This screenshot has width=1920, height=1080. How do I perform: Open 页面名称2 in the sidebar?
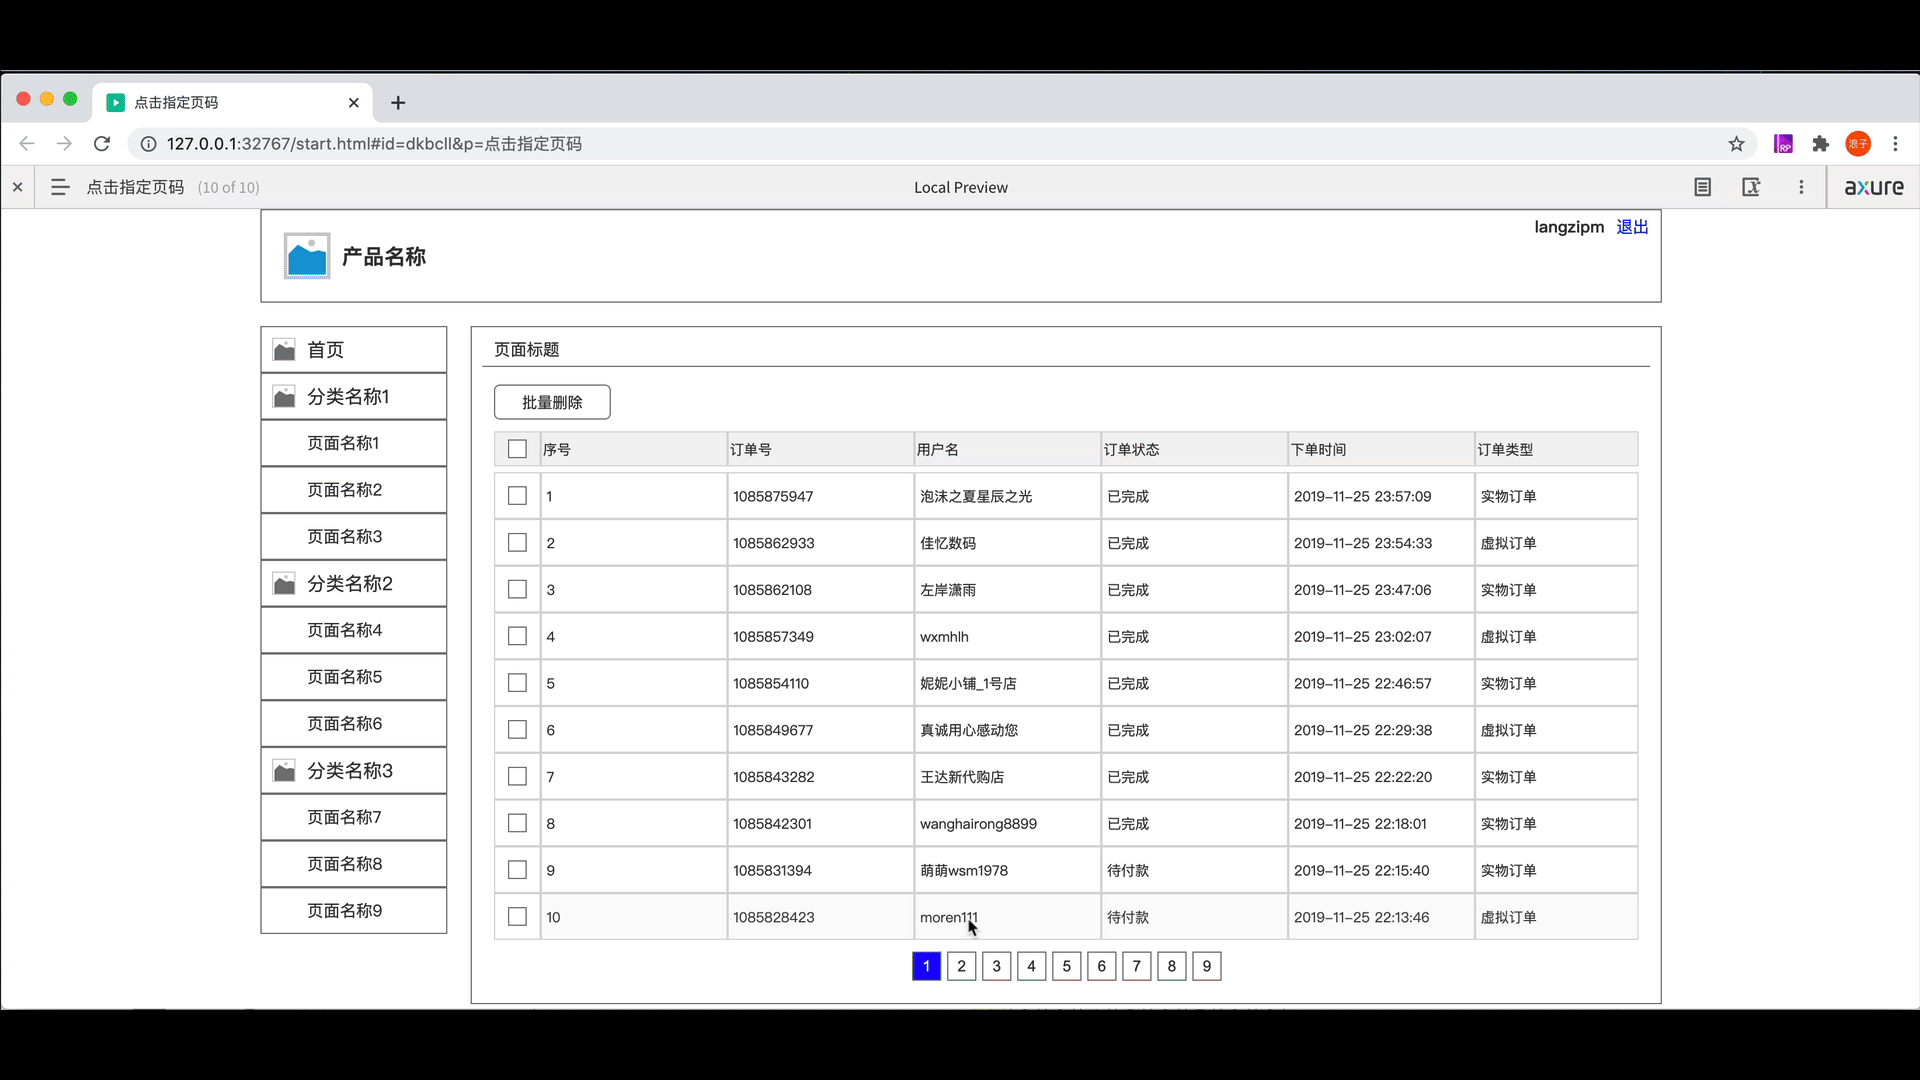pyautogui.click(x=354, y=490)
